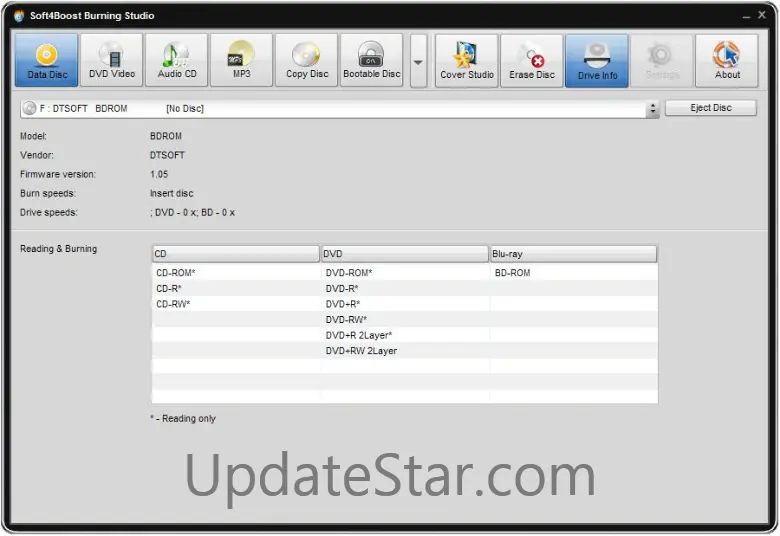Select the DVD Video tool
This screenshot has height=536, width=780.
111,60
